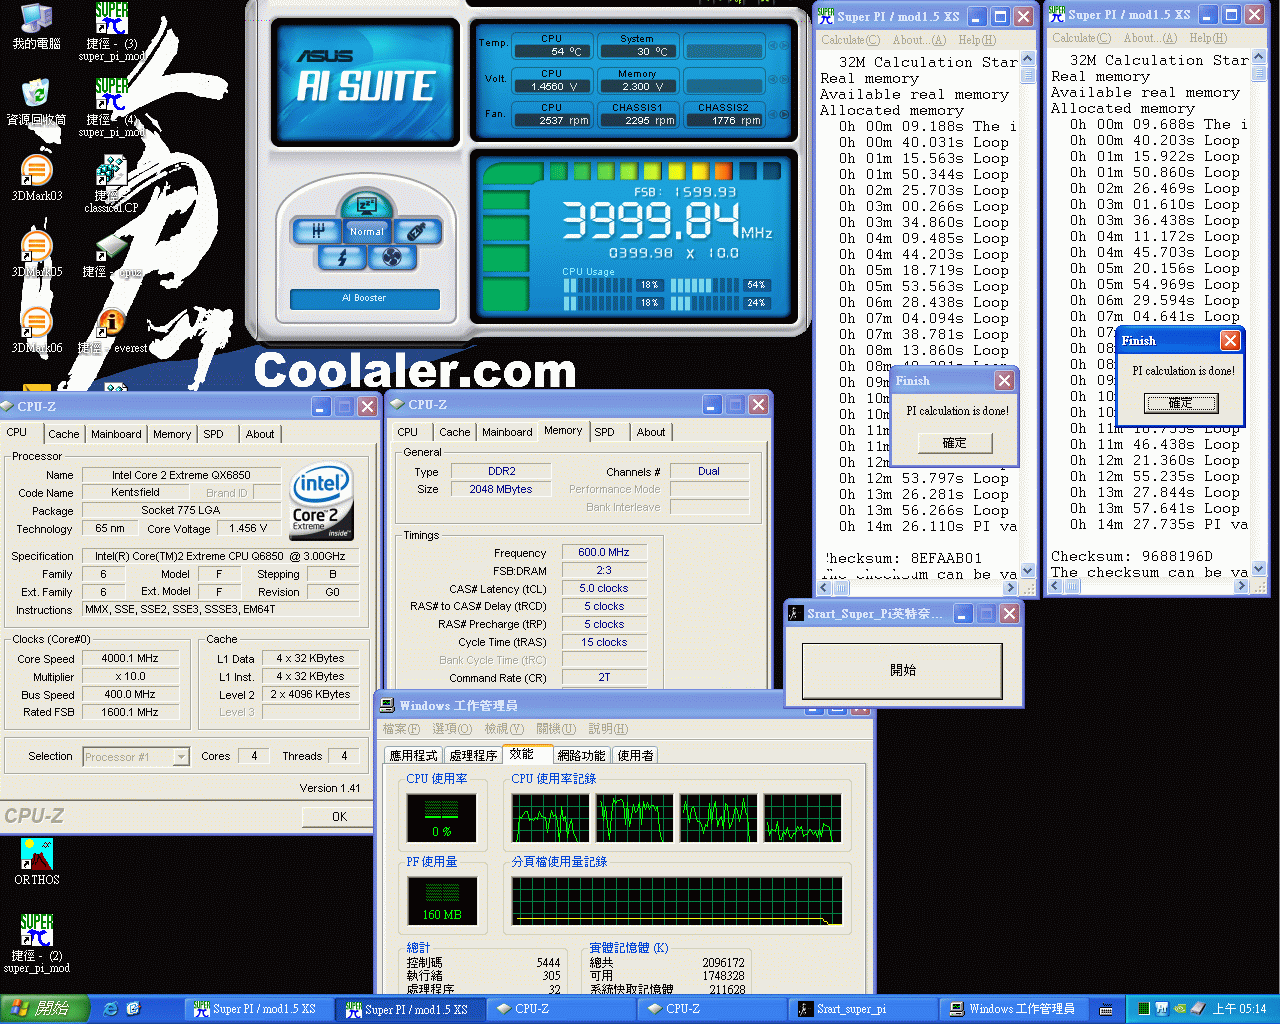Open 檔案 menu in Task Manager
The height and width of the screenshot is (1024, 1280).
(401, 729)
